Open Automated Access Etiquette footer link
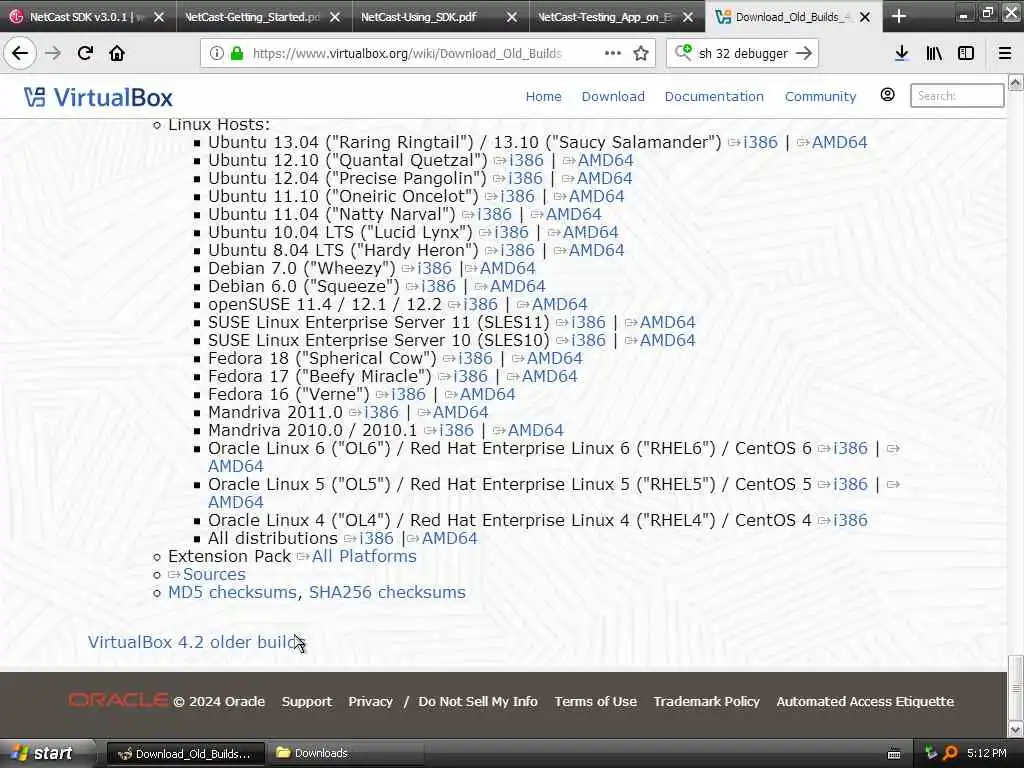This screenshot has height=768, width=1024. click(865, 701)
